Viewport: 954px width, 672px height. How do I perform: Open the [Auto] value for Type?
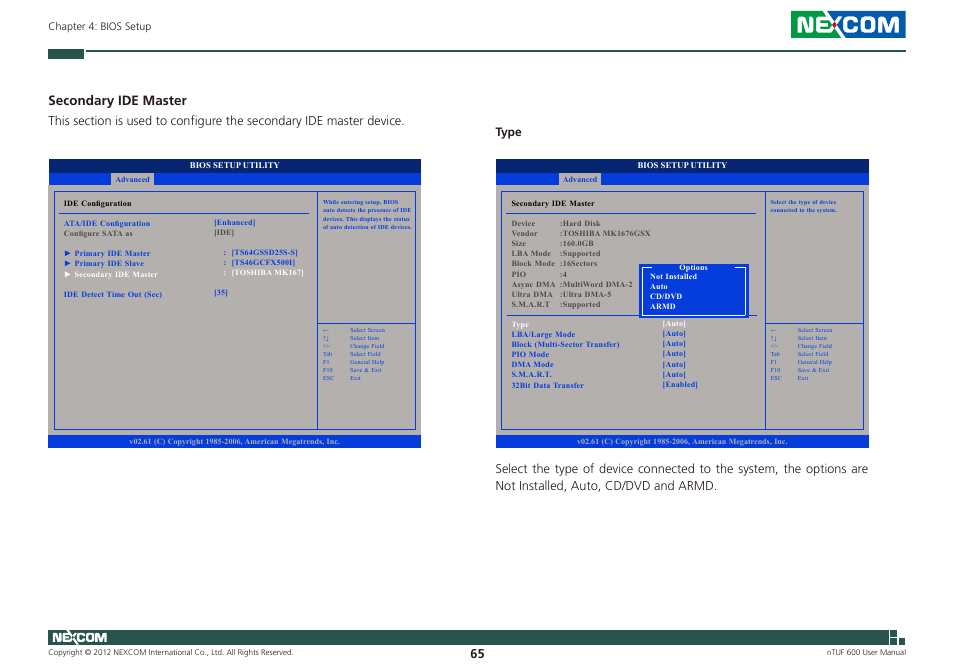point(674,324)
